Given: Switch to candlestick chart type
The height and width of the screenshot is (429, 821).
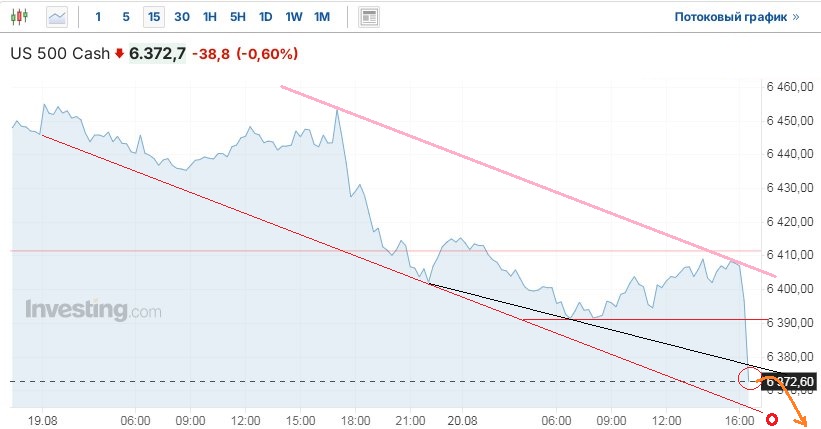Looking at the screenshot, I should (x=22, y=17).
